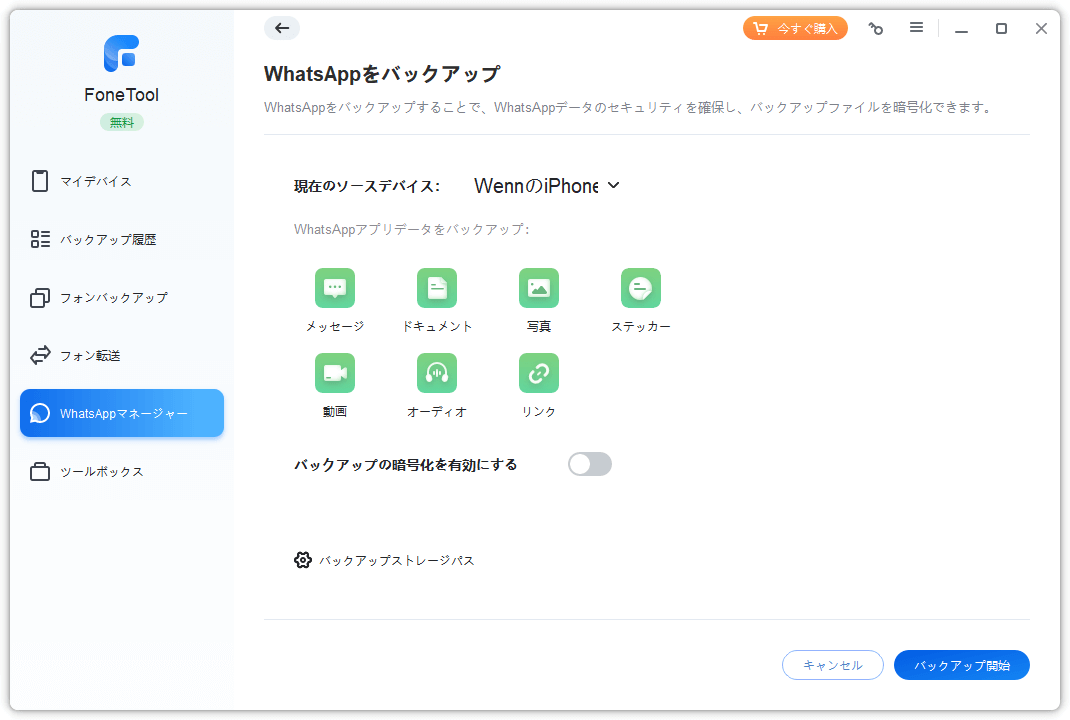Click the 動画 (Video) icon
The image size is (1070, 720).
[x=335, y=373]
